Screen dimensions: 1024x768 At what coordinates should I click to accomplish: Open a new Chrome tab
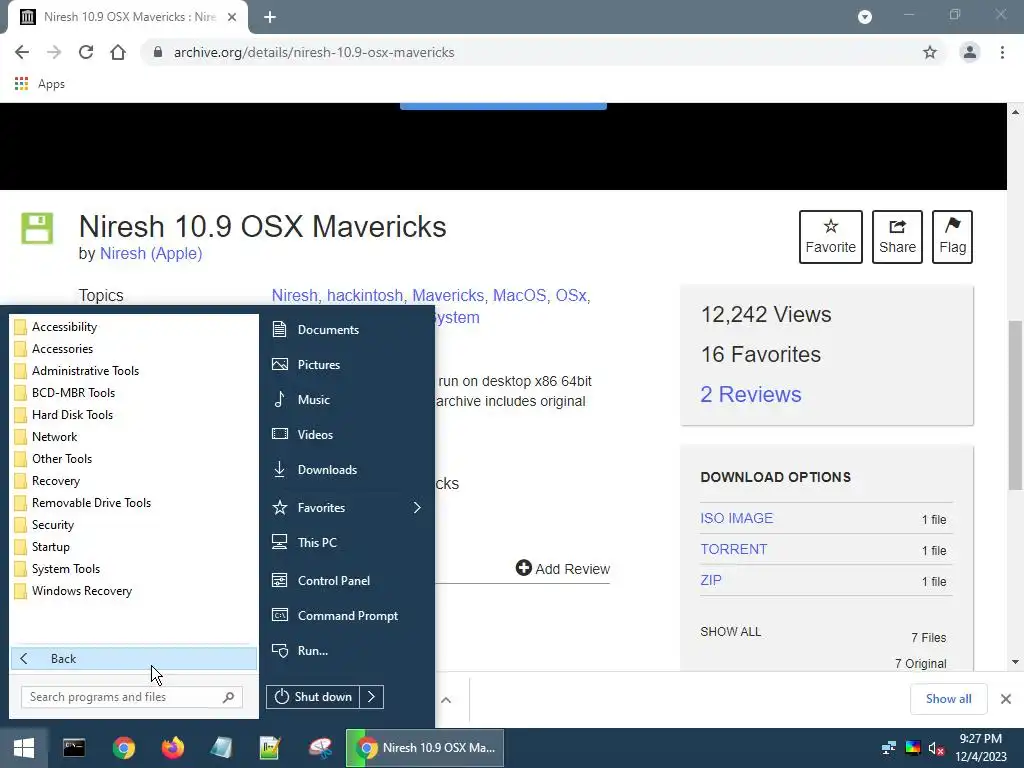tap(270, 17)
